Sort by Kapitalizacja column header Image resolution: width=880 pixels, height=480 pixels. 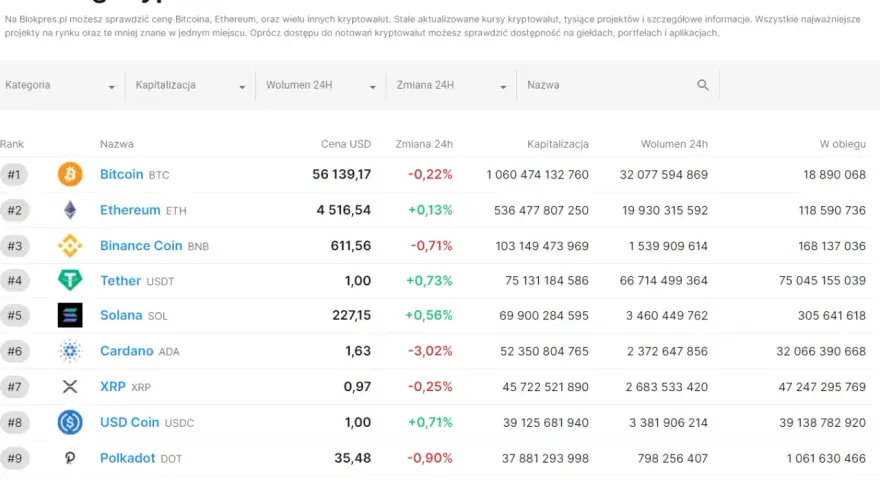tap(558, 144)
